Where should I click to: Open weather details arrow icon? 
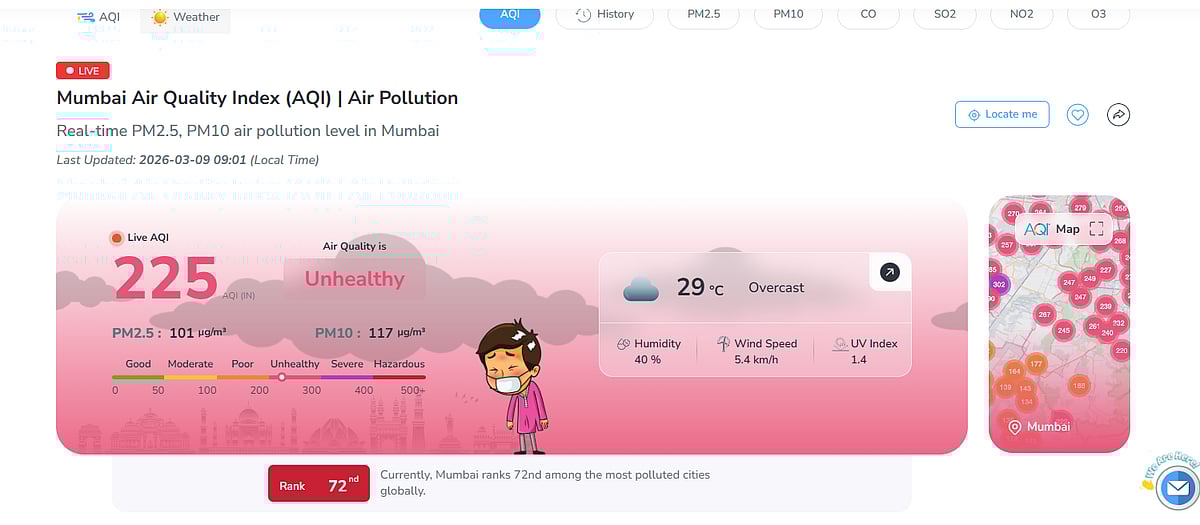889,272
